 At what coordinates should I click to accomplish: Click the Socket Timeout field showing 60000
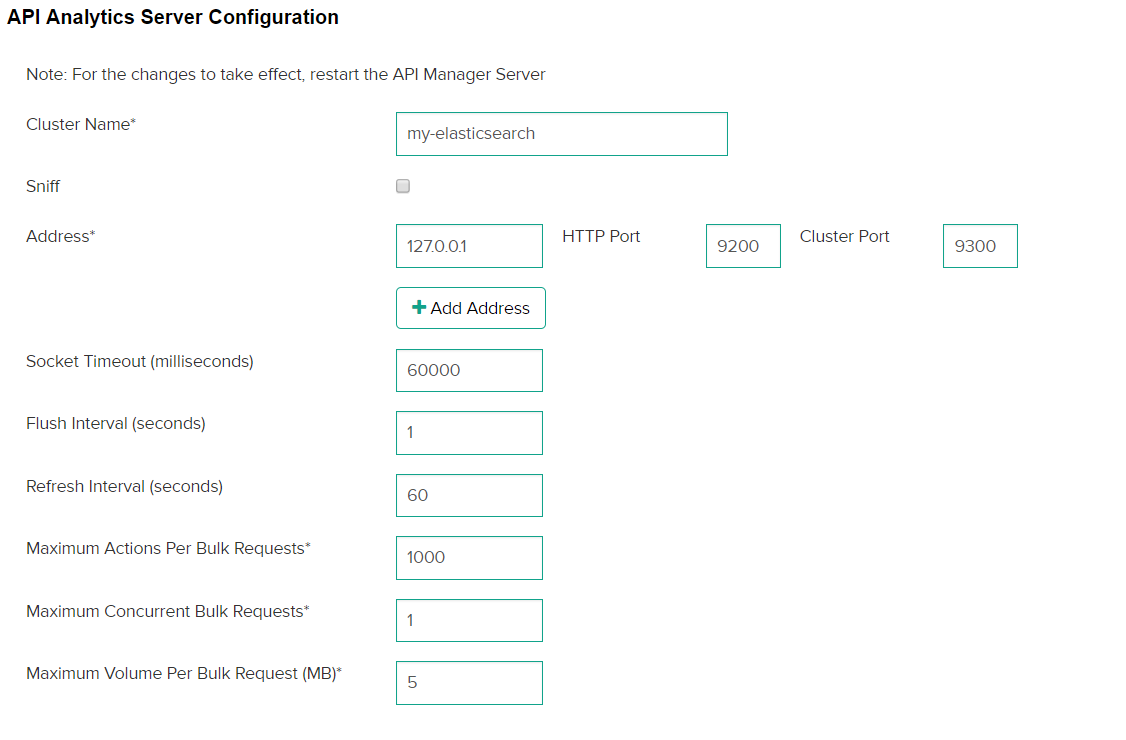coord(469,370)
